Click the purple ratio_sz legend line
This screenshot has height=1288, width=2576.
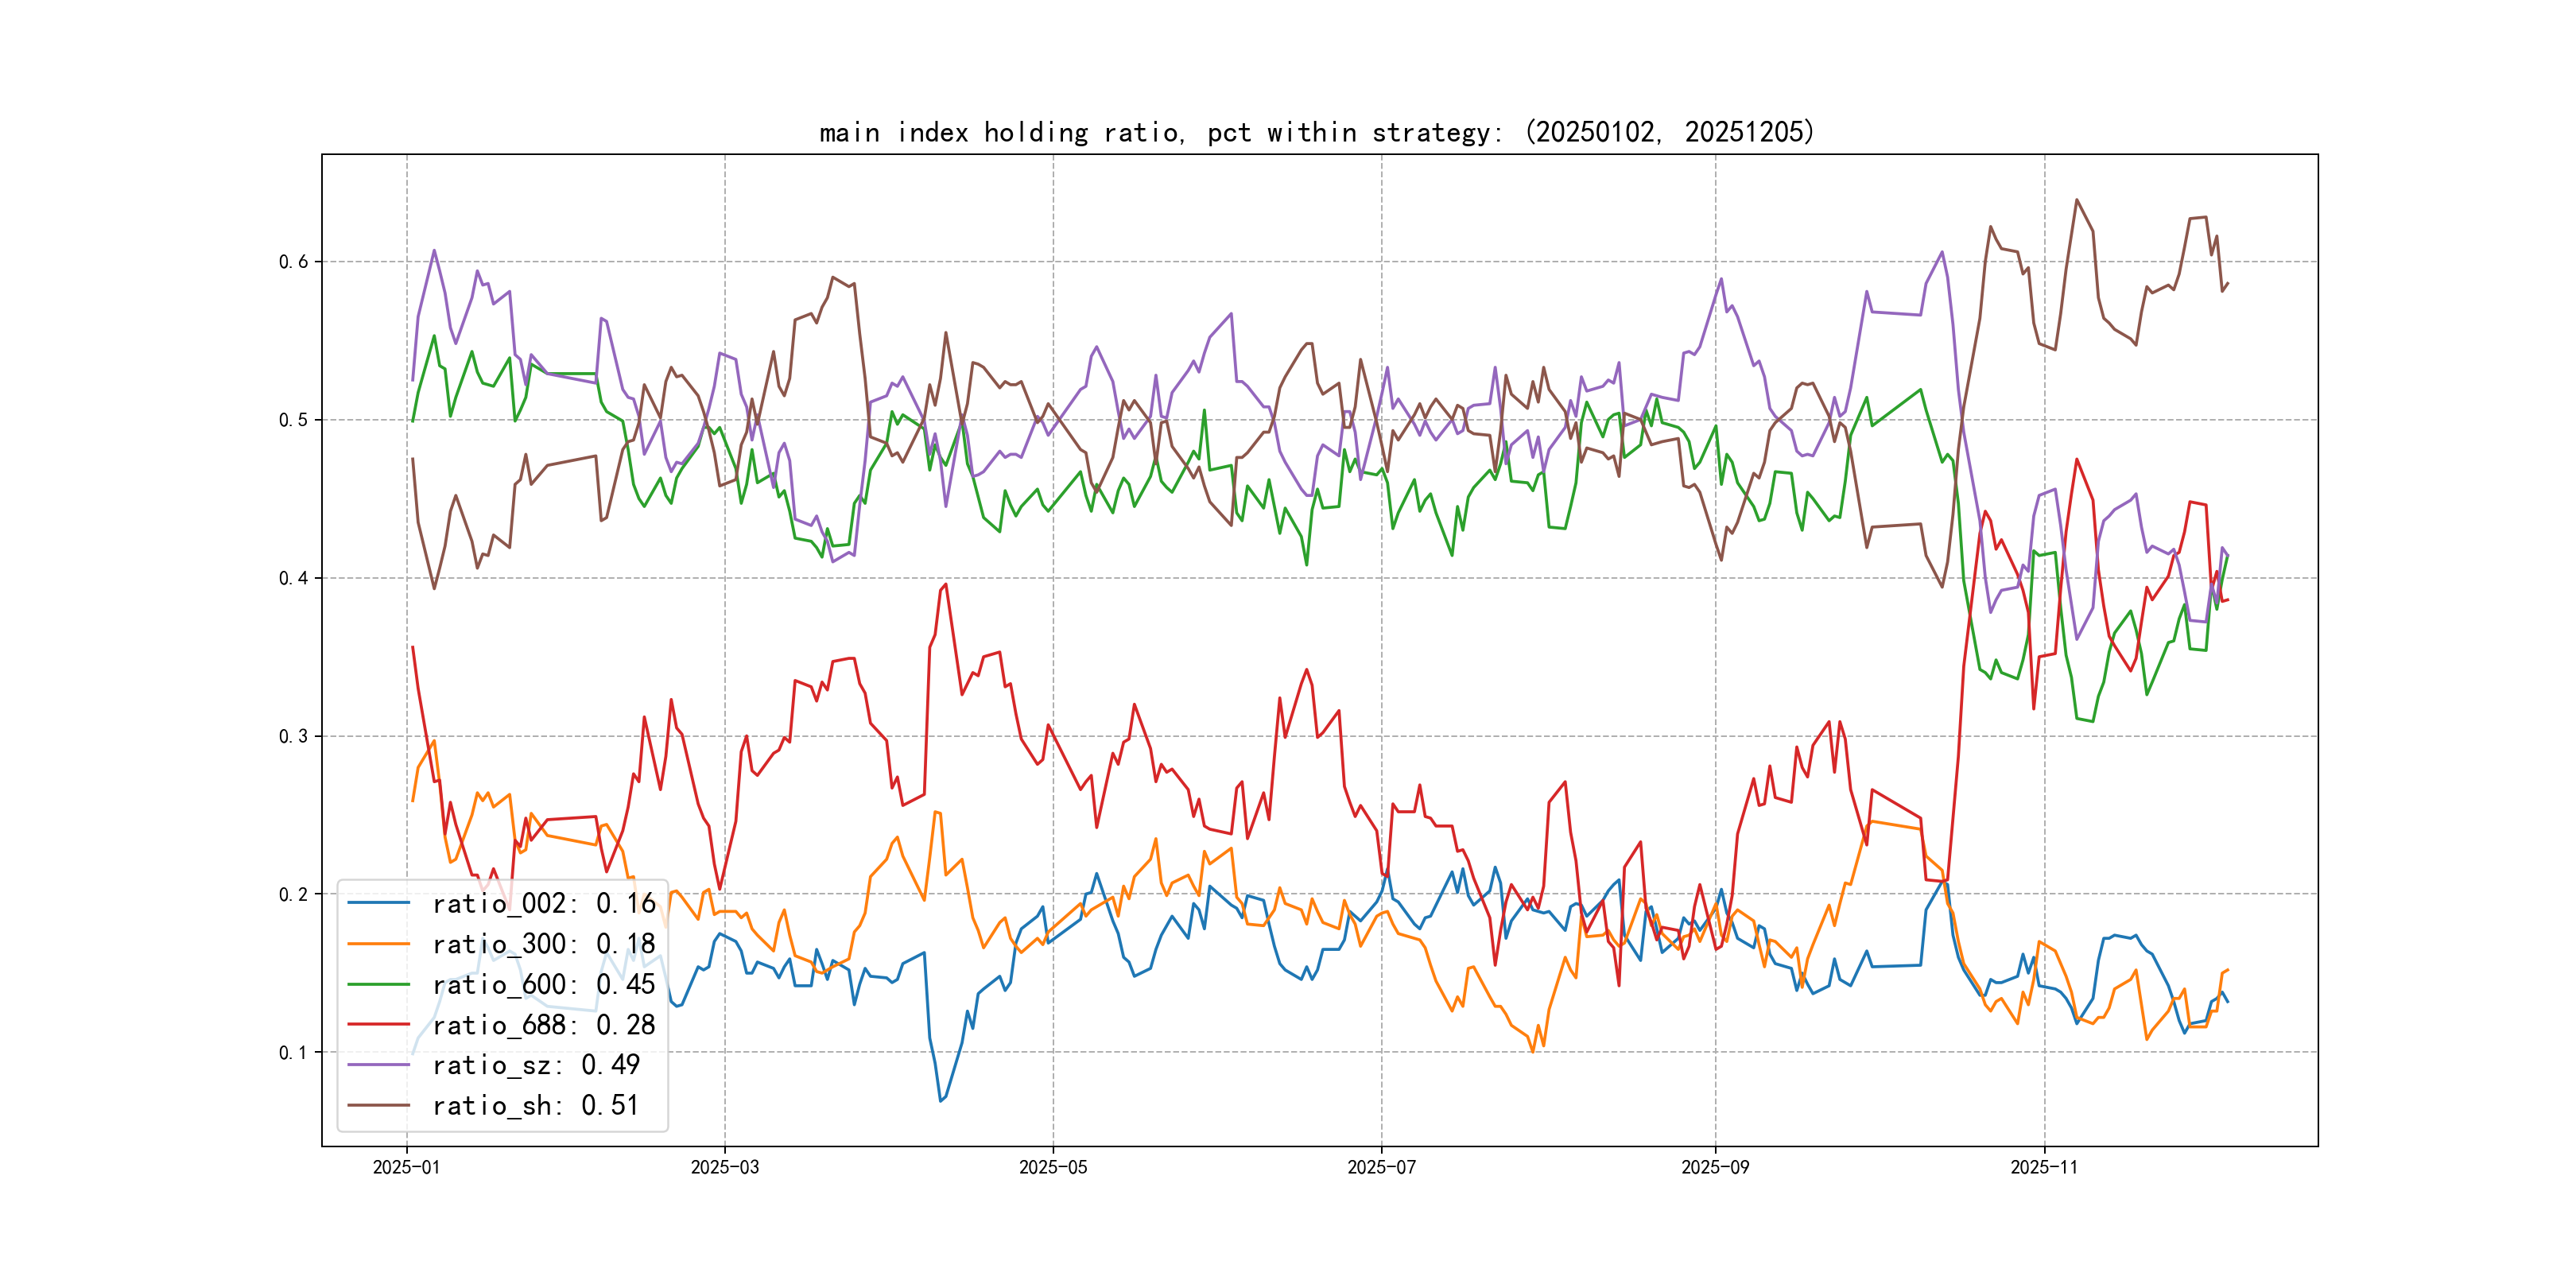pos(378,1065)
